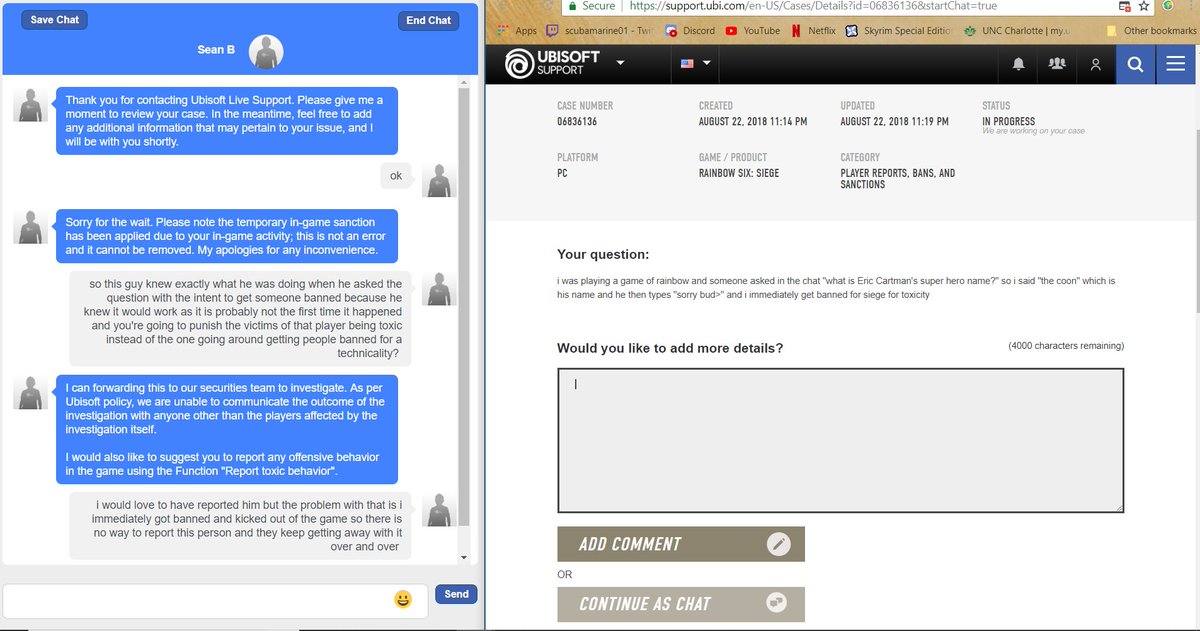End the live support chat

coord(428,20)
